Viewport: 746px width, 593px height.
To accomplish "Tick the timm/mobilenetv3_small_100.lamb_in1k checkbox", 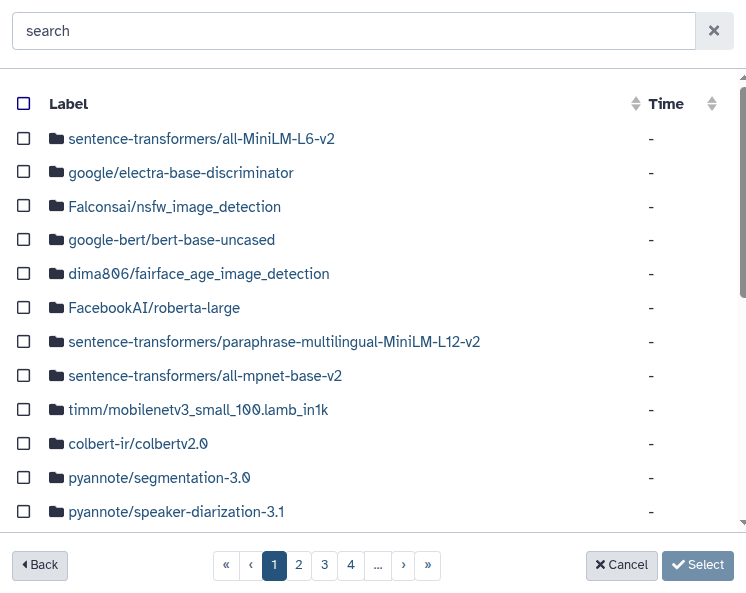I will tap(23, 410).
